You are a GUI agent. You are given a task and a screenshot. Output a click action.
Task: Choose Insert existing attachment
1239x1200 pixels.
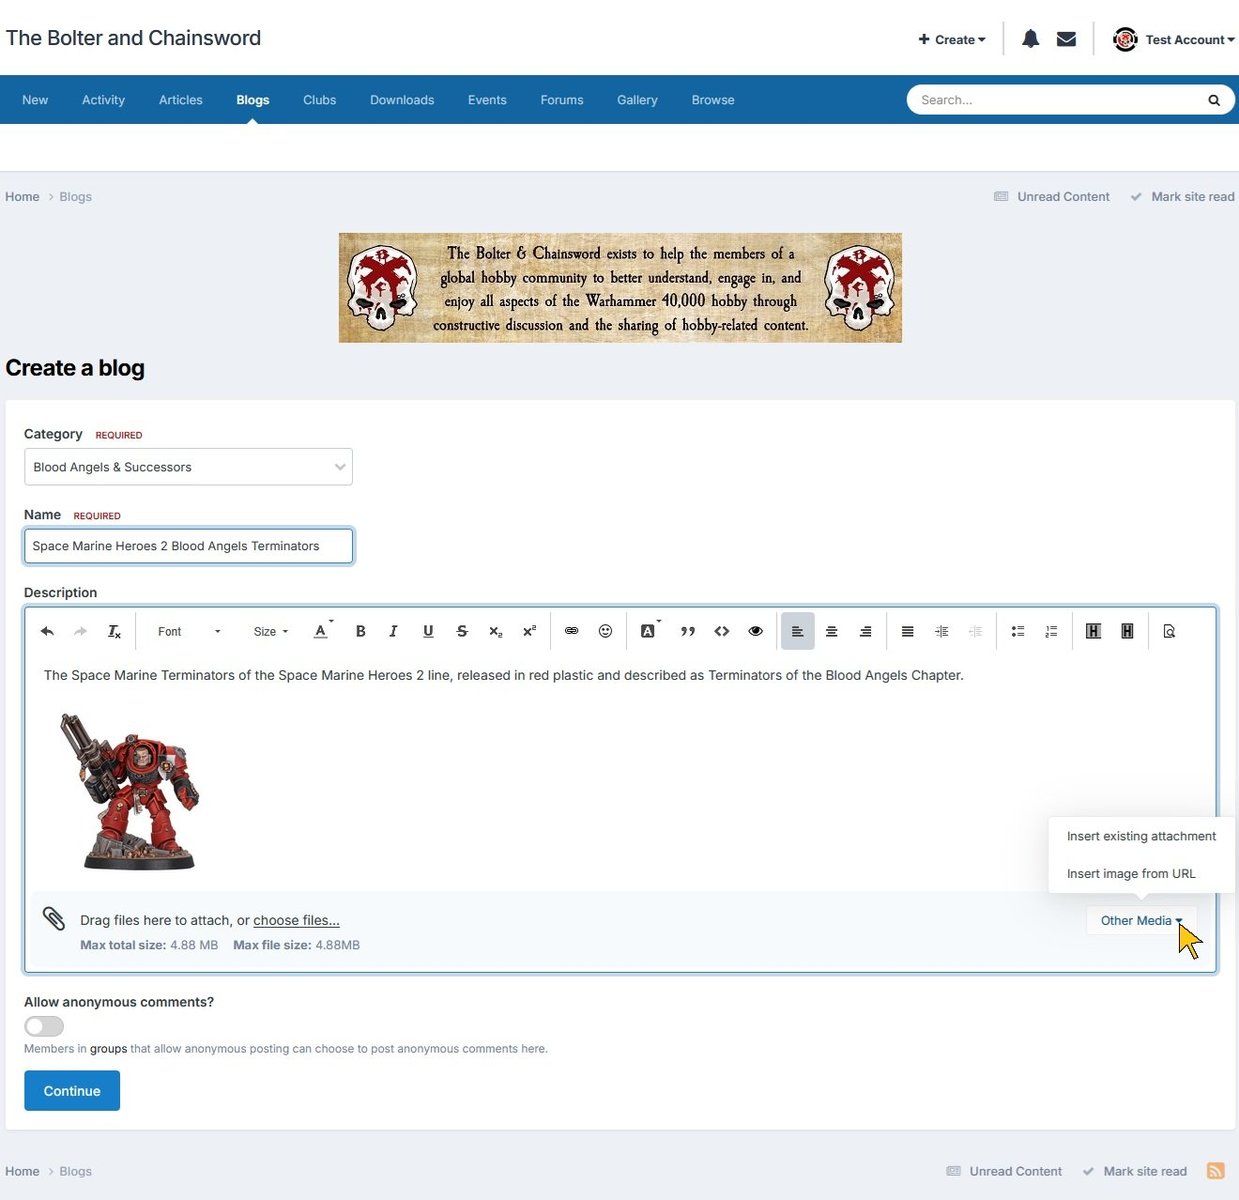pos(1141,836)
